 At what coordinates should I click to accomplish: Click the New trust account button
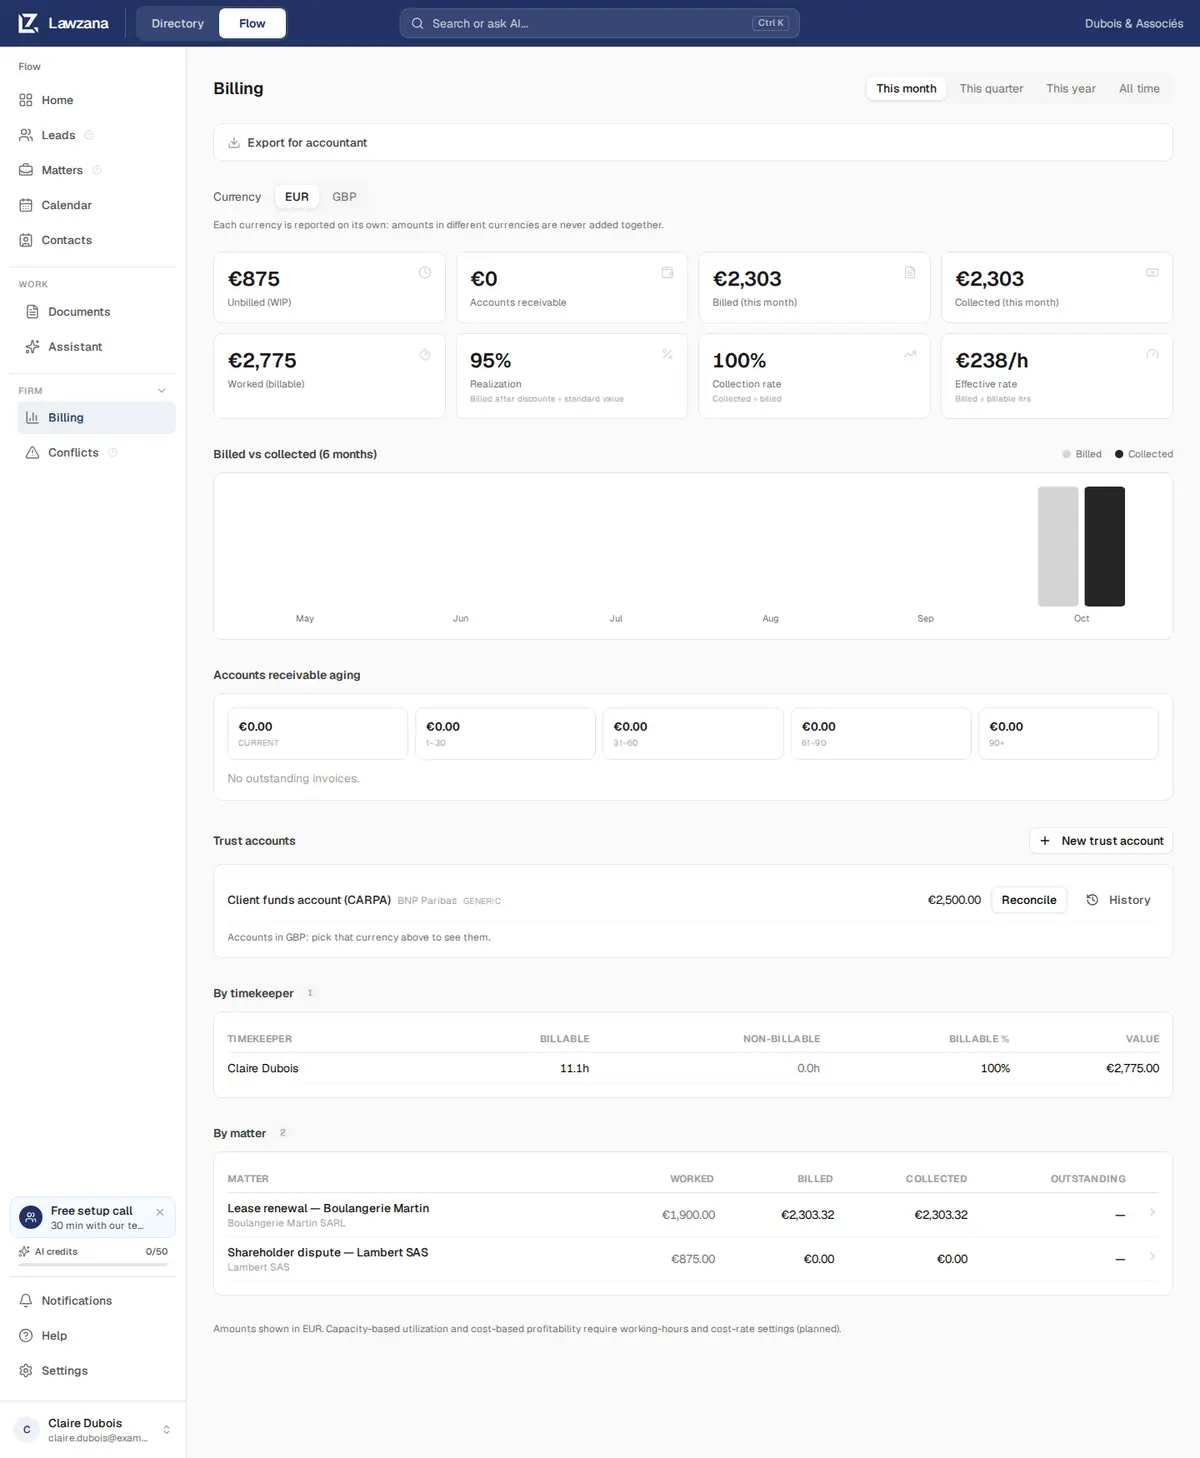(1101, 841)
